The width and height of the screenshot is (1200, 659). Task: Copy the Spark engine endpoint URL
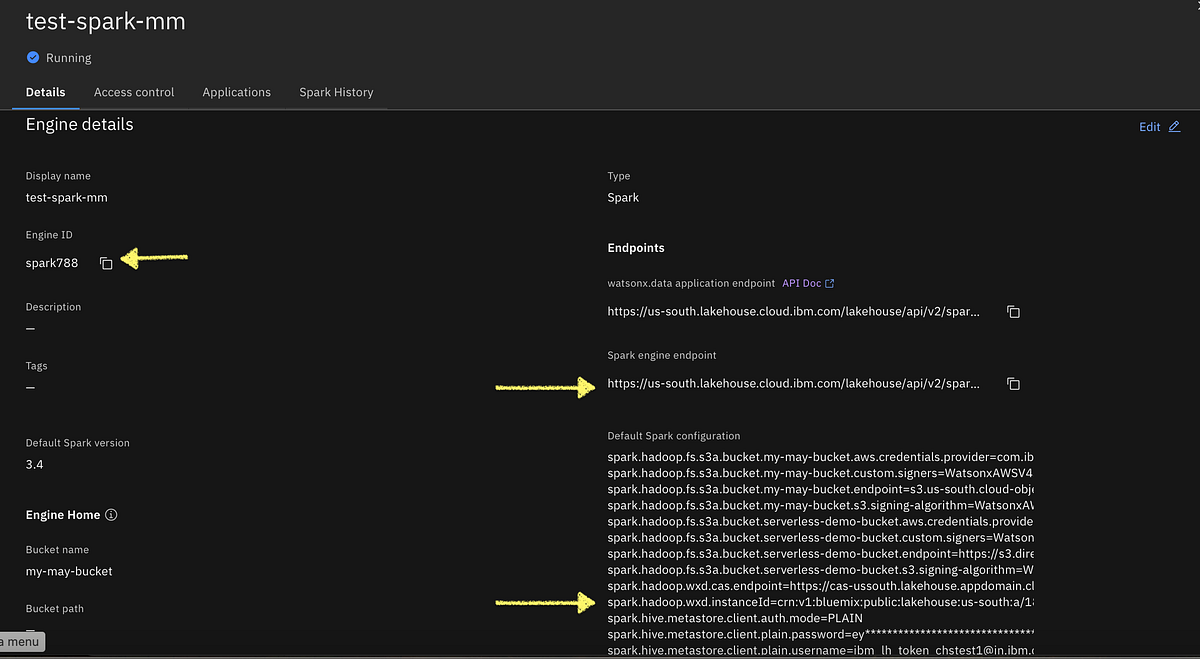1013,383
